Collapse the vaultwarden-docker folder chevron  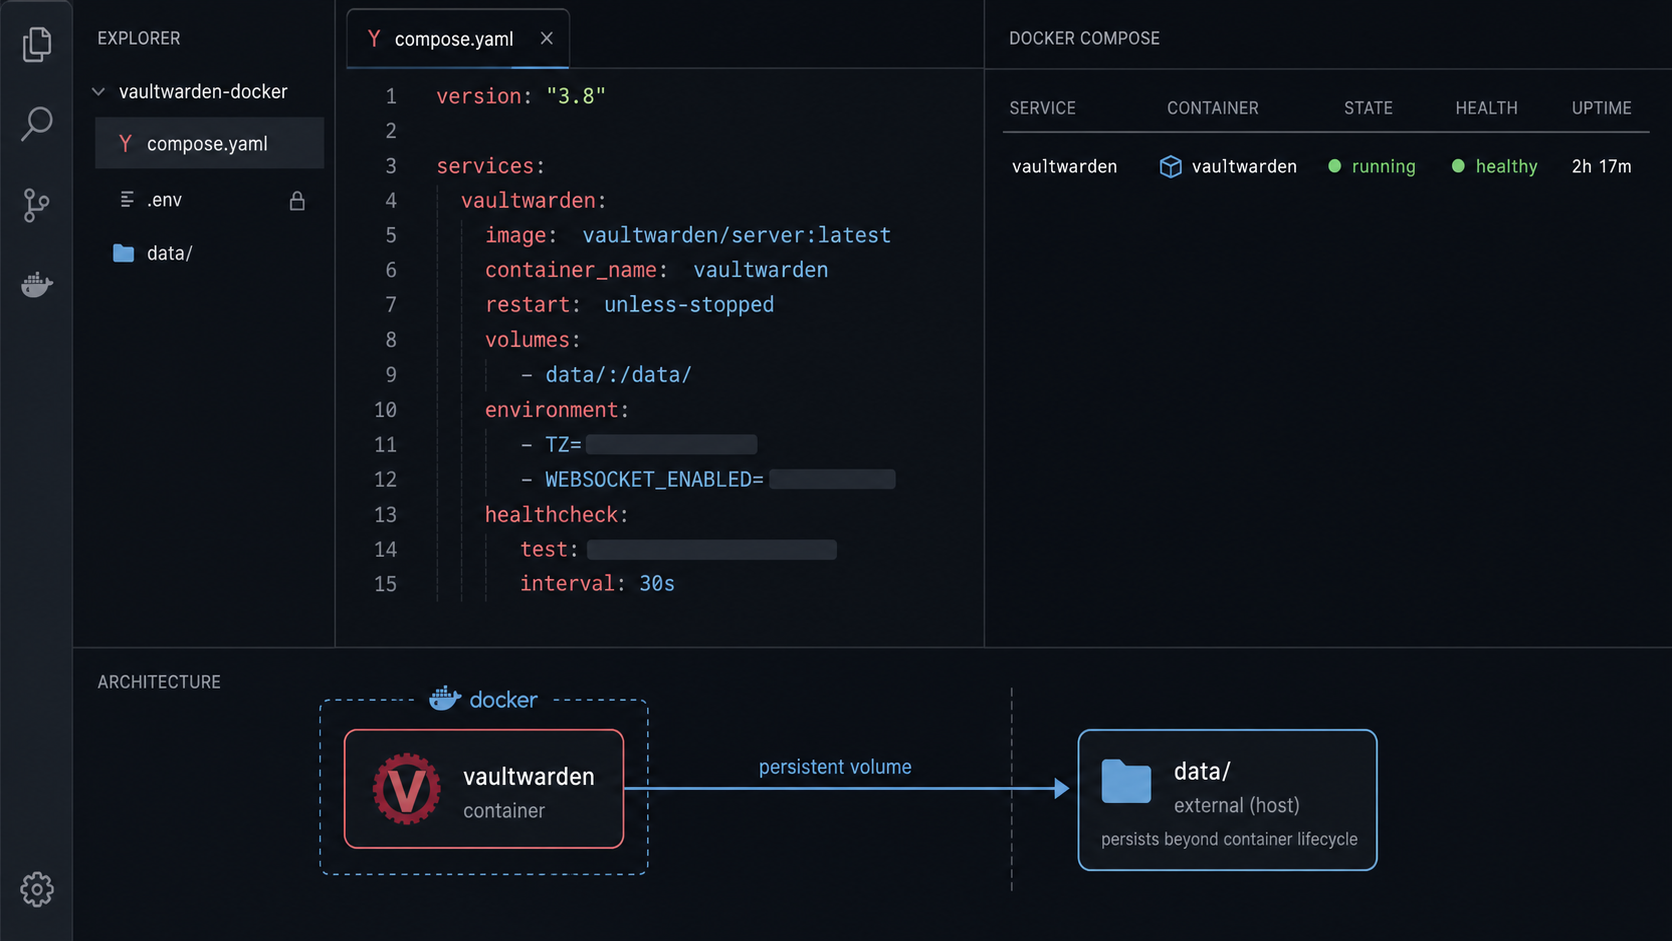coord(98,92)
